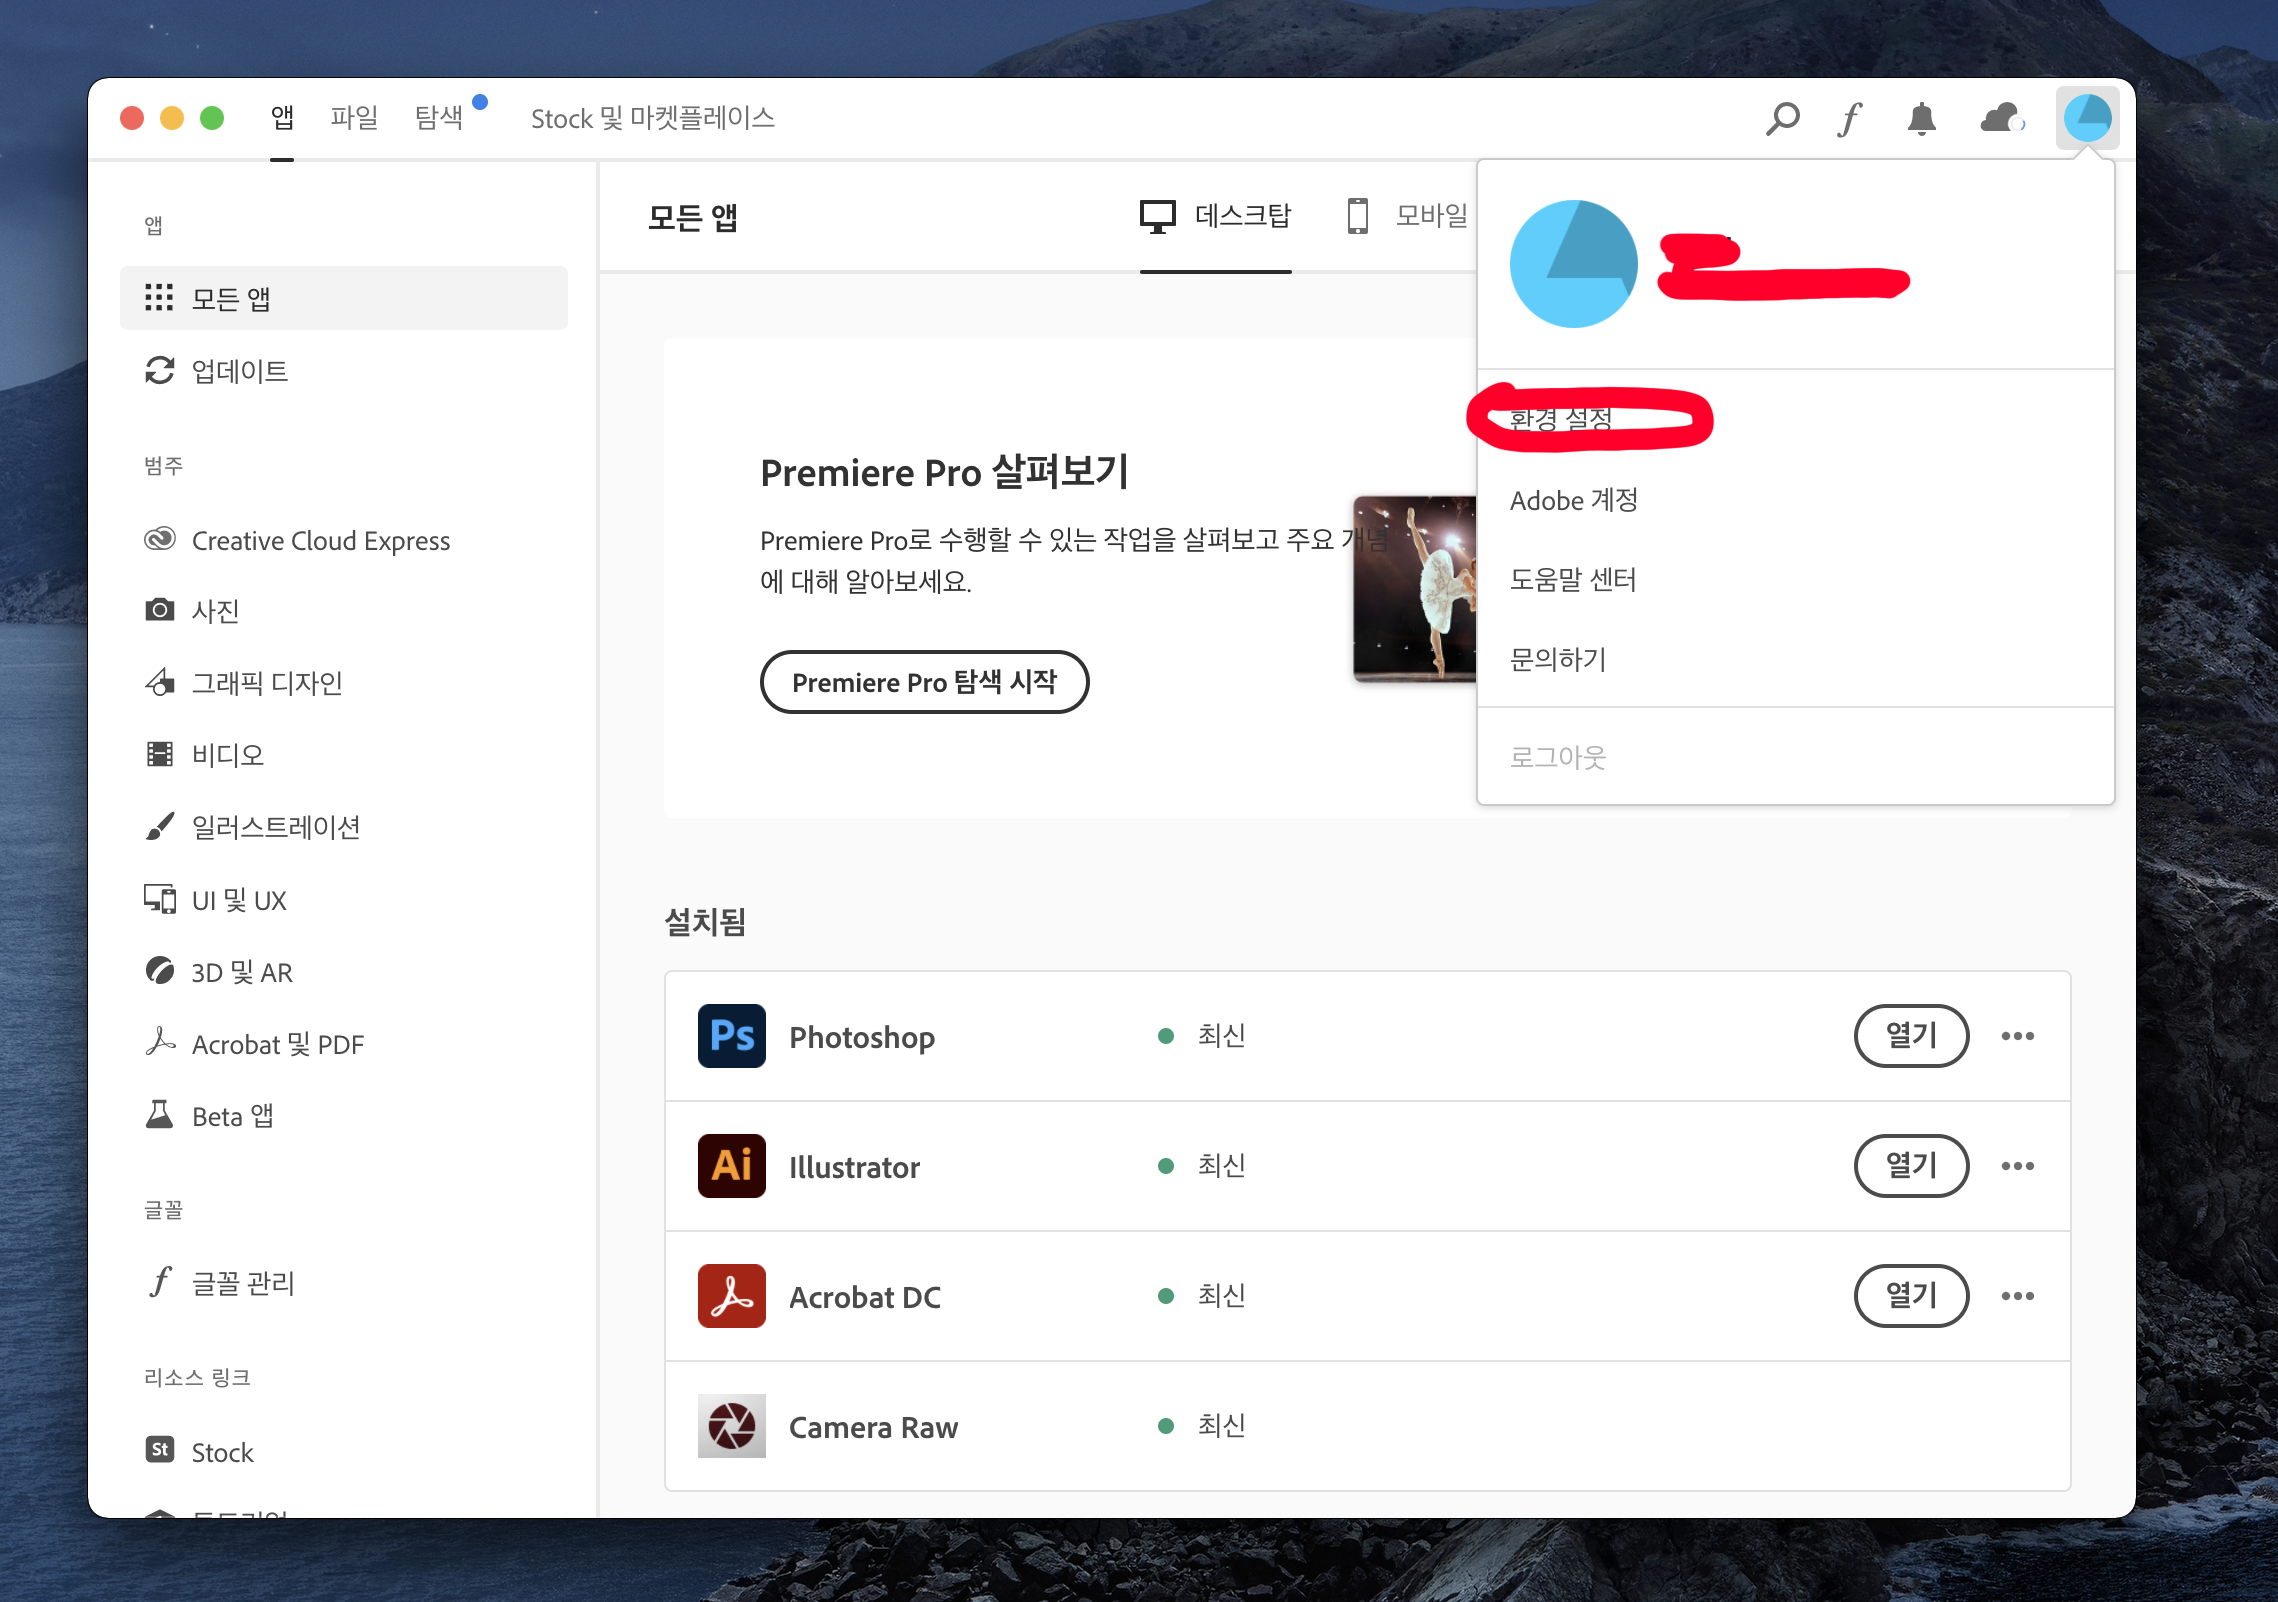The height and width of the screenshot is (1602, 2278).
Task: Select 모든 앱 label in sidebar
Action: [231, 298]
